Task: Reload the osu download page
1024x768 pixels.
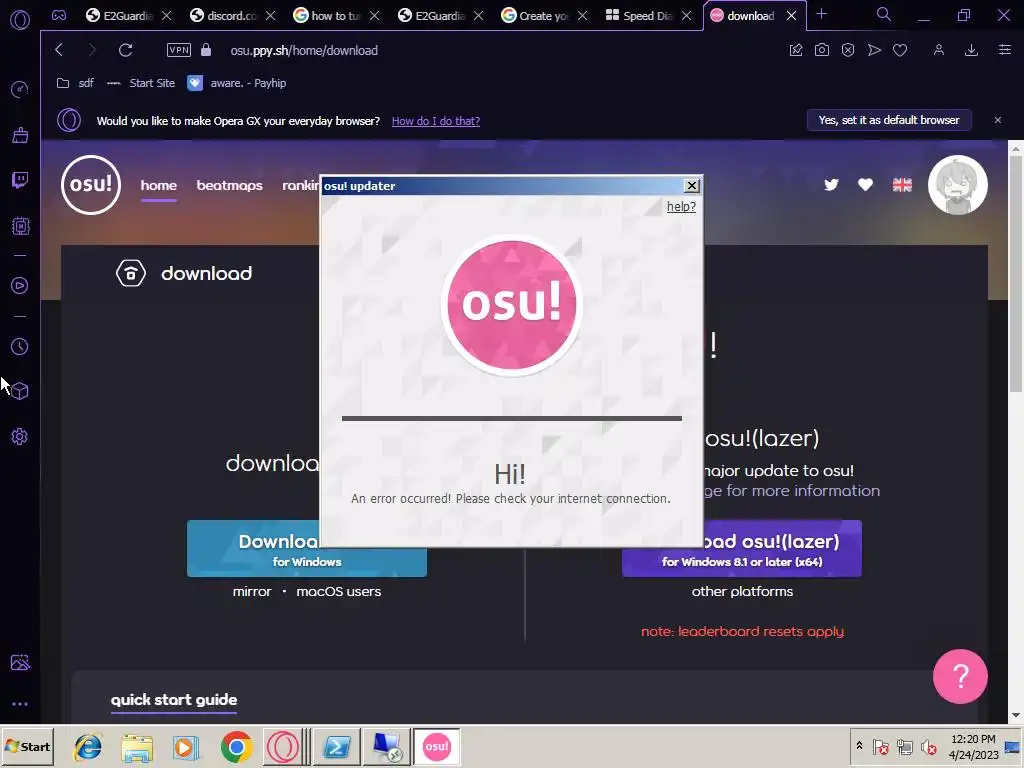Action: tap(125, 50)
